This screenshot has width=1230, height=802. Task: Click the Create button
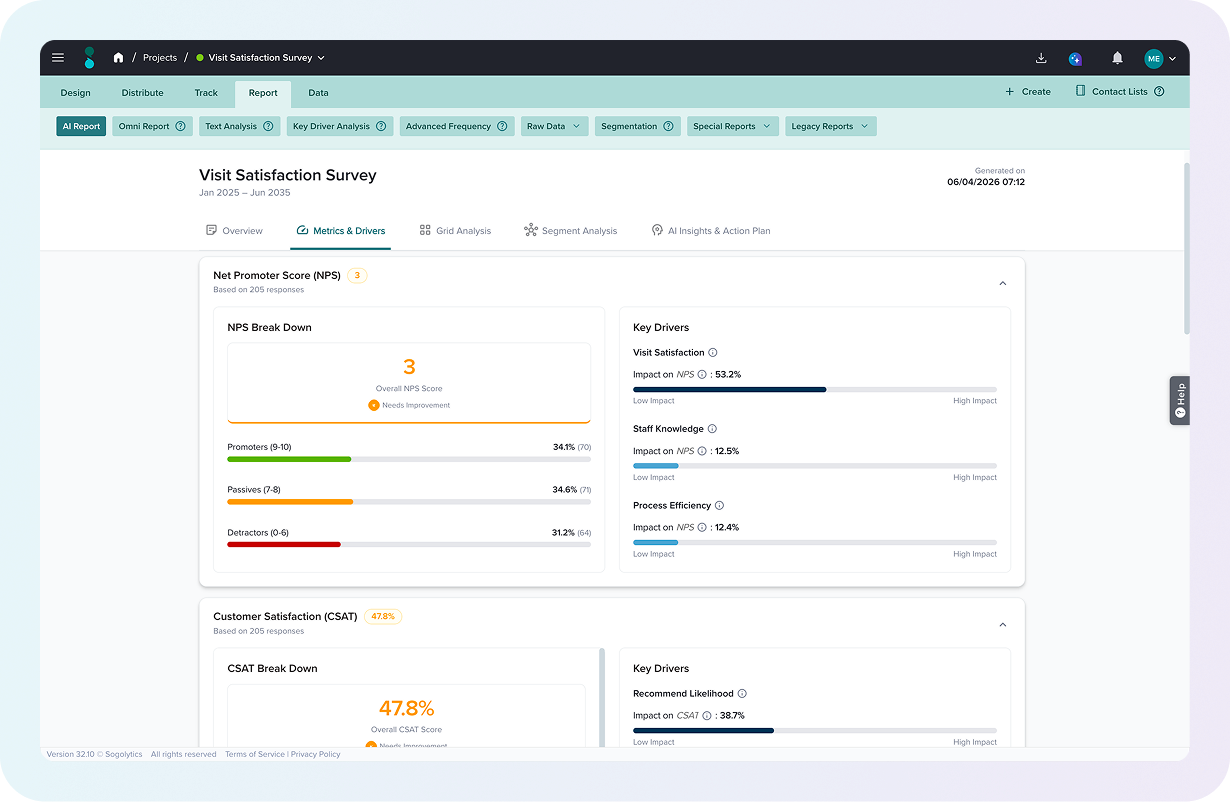(1028, 92)
